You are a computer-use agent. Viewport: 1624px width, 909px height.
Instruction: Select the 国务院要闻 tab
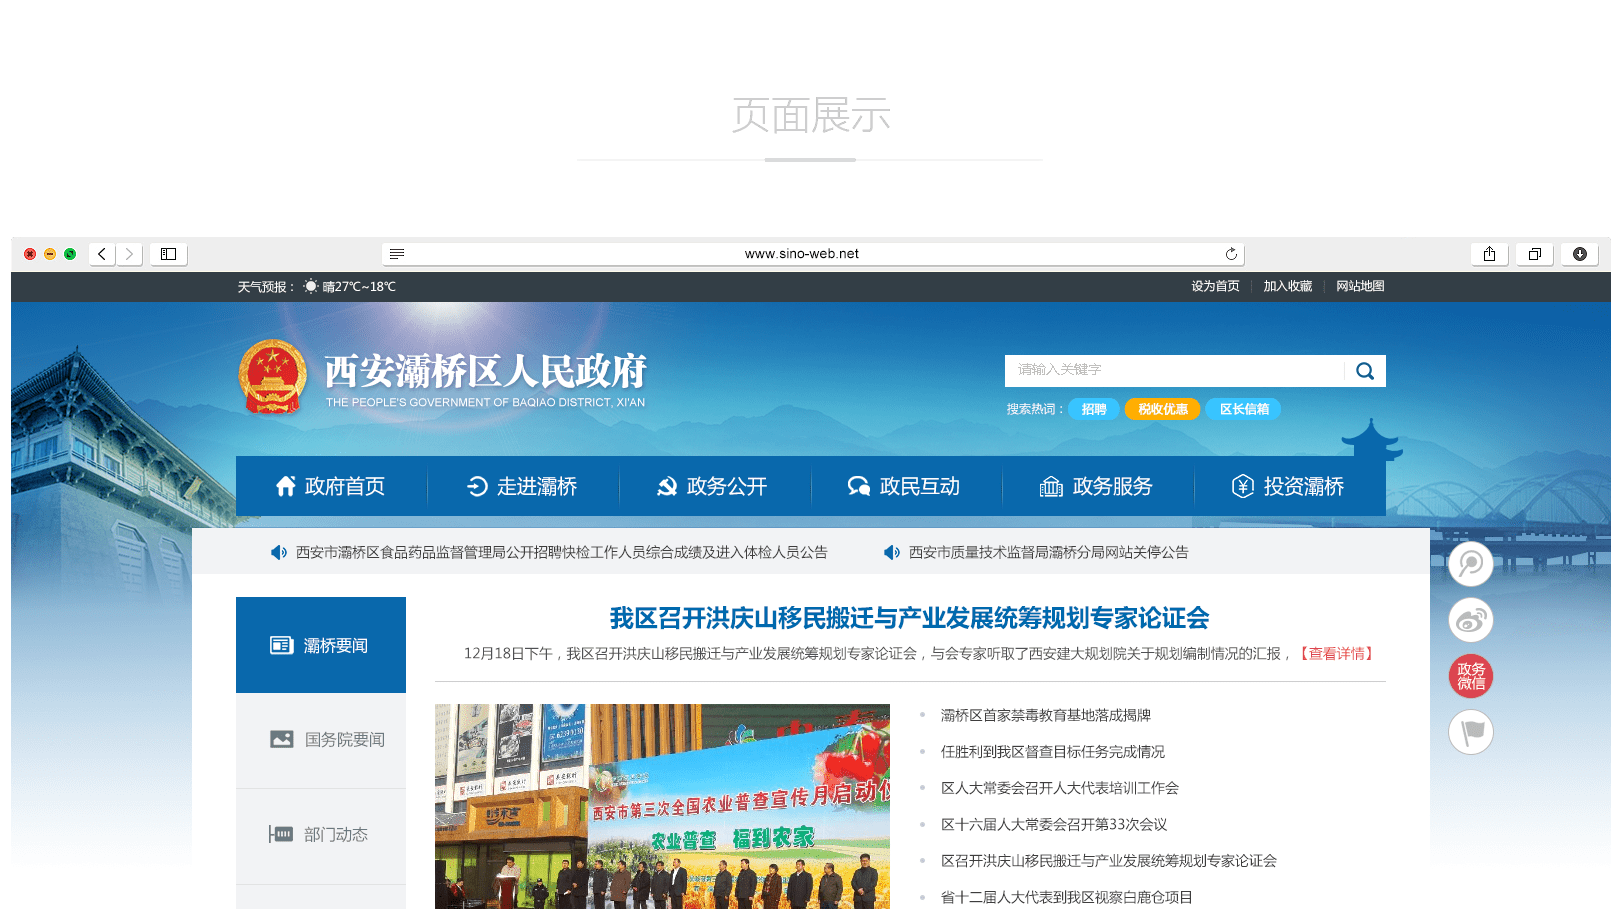click(x=321, y=740)
